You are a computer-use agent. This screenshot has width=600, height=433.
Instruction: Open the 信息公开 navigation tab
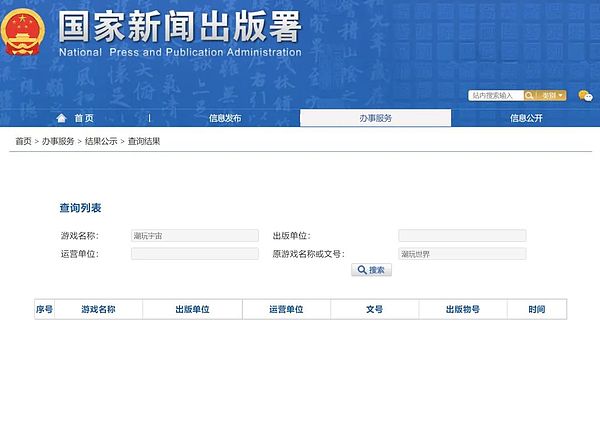tap(526, 118)
